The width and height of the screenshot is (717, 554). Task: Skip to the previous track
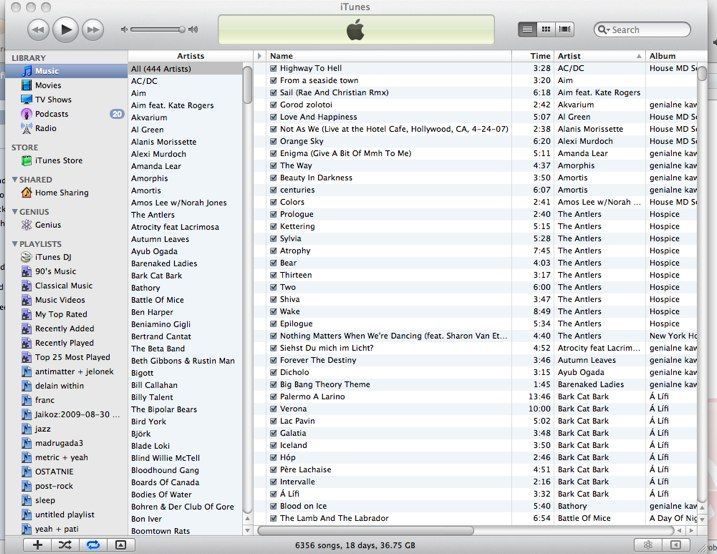pyautogui.click(x=38, y=30)
